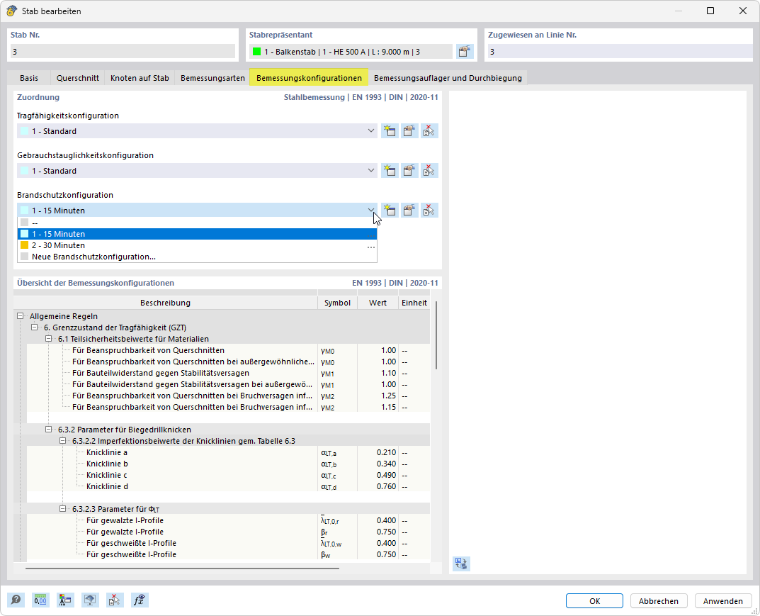
Task: Open the help speech-bubble icon at bottom
Action: (16, 600)
